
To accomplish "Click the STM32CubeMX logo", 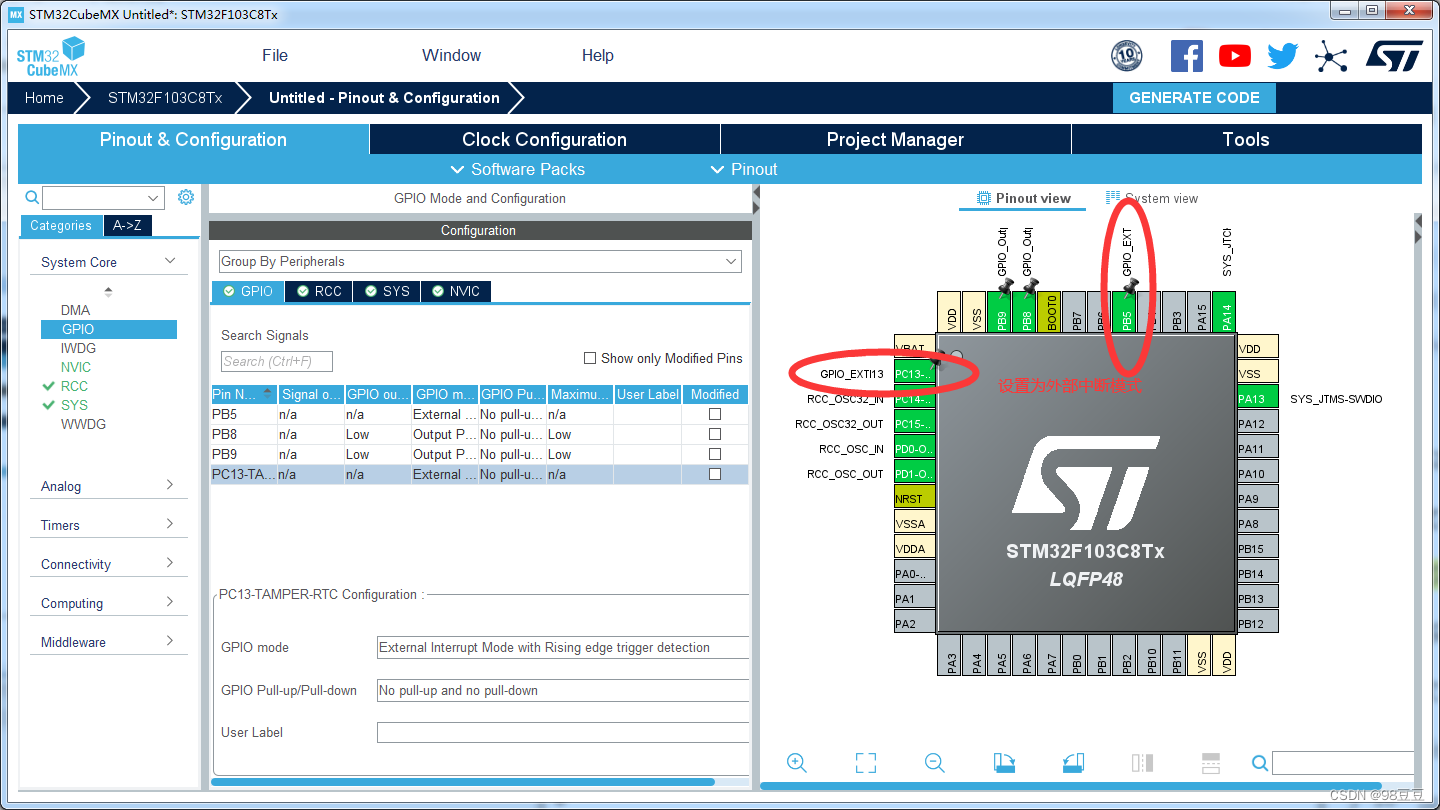I will pos(50,56).
